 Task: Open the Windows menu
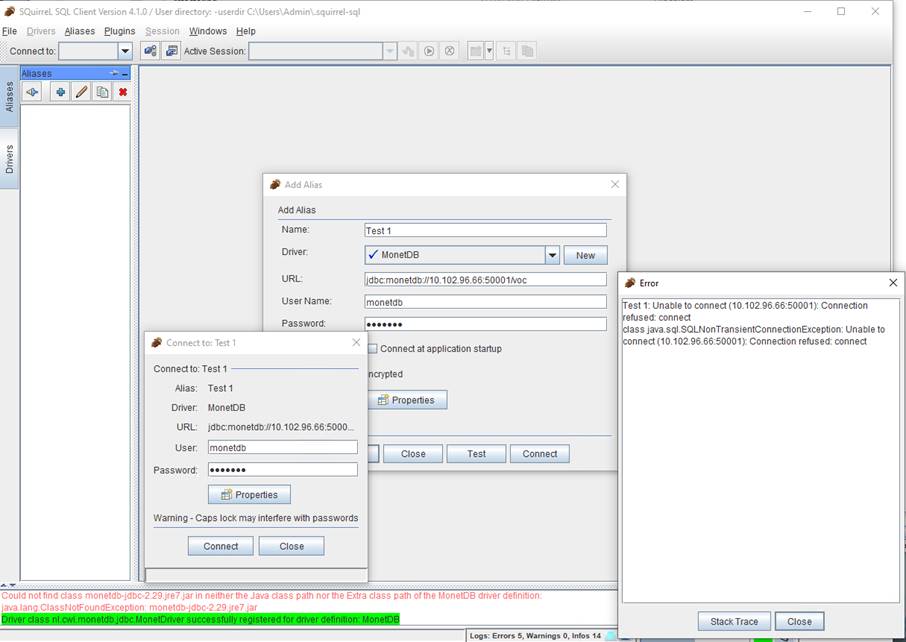coord(208,31)
